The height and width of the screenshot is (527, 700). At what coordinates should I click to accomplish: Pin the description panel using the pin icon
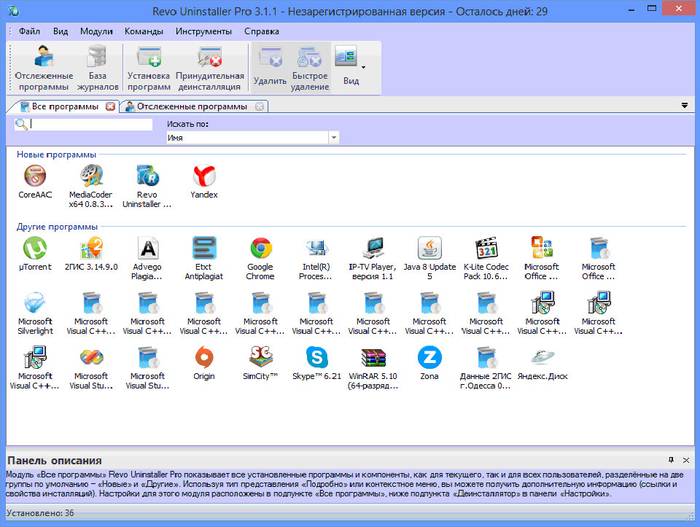(x=671, y=459)
